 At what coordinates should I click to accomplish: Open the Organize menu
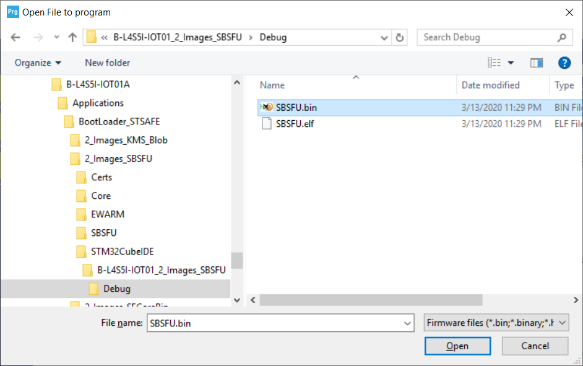coord(38,62)
